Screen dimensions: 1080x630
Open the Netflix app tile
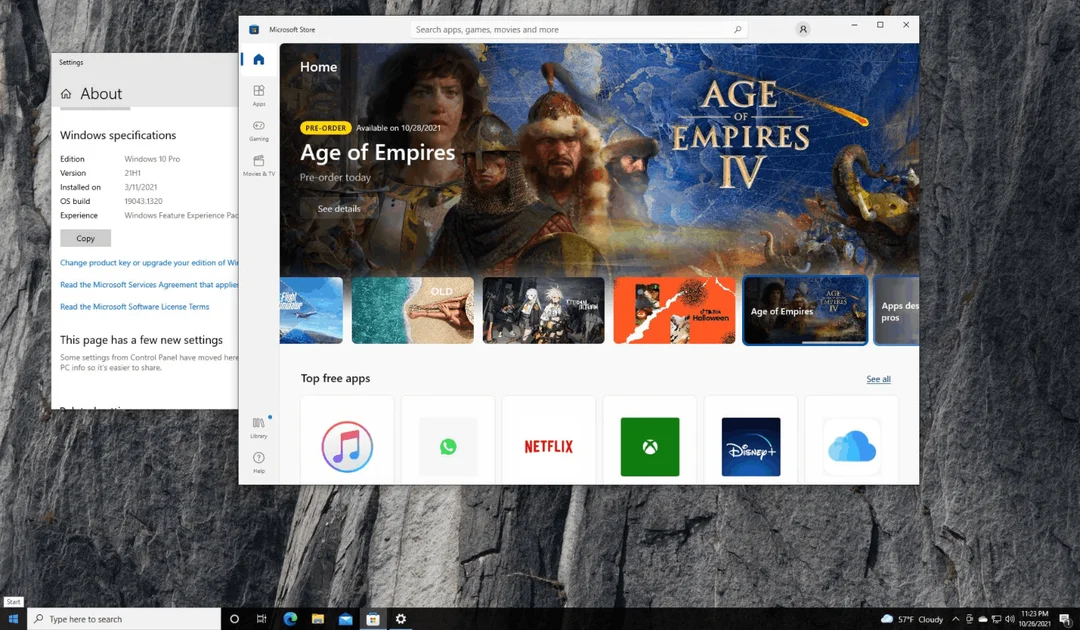pos(549,440)
